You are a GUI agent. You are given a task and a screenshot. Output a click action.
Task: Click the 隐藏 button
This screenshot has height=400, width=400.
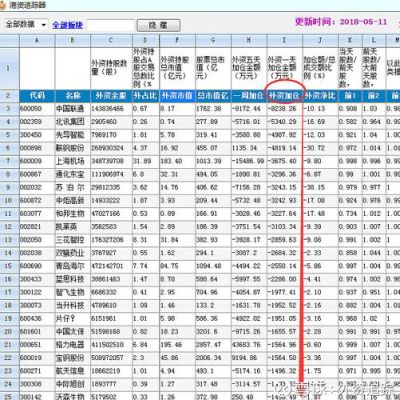click(158, 25)
